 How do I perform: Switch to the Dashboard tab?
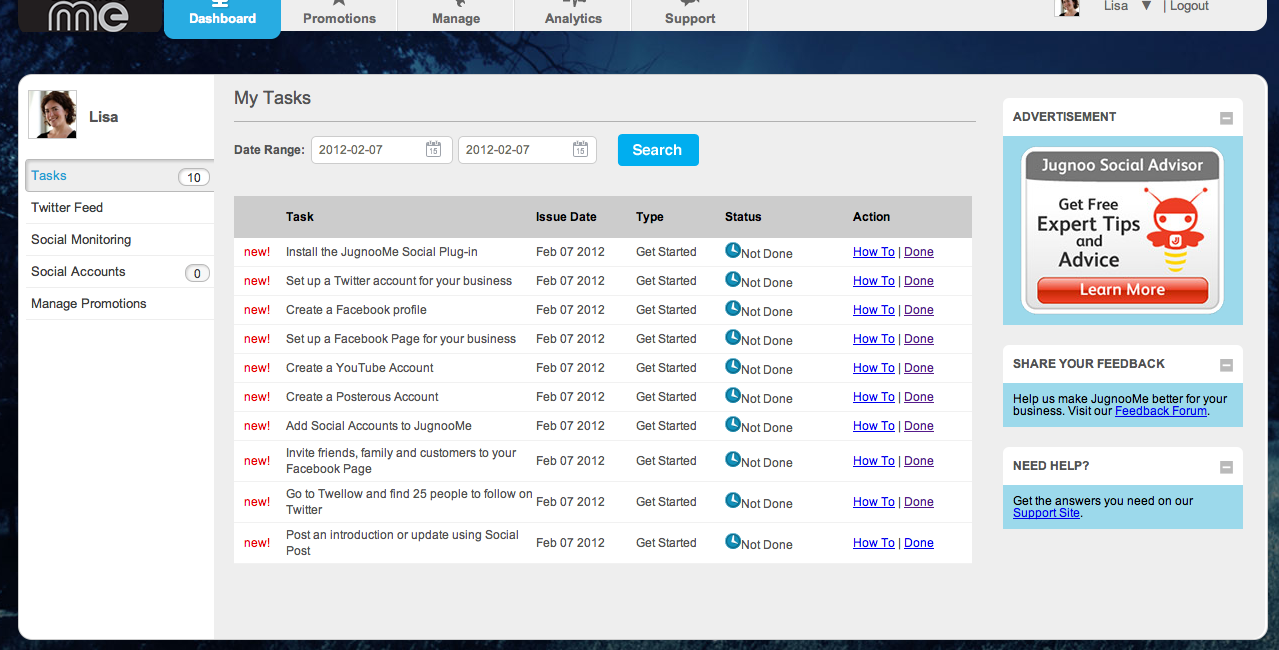tap(222, 18)
